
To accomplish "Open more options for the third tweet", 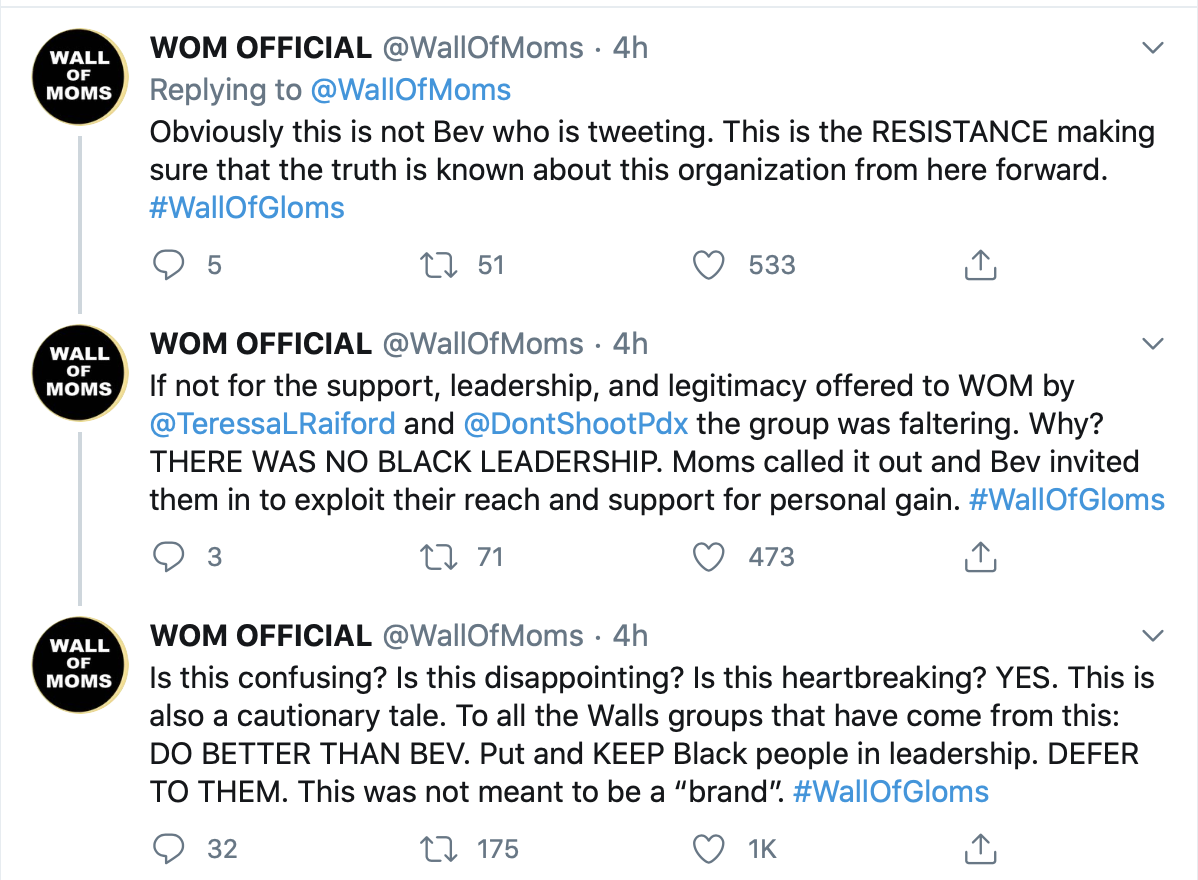I will 1153,636.
